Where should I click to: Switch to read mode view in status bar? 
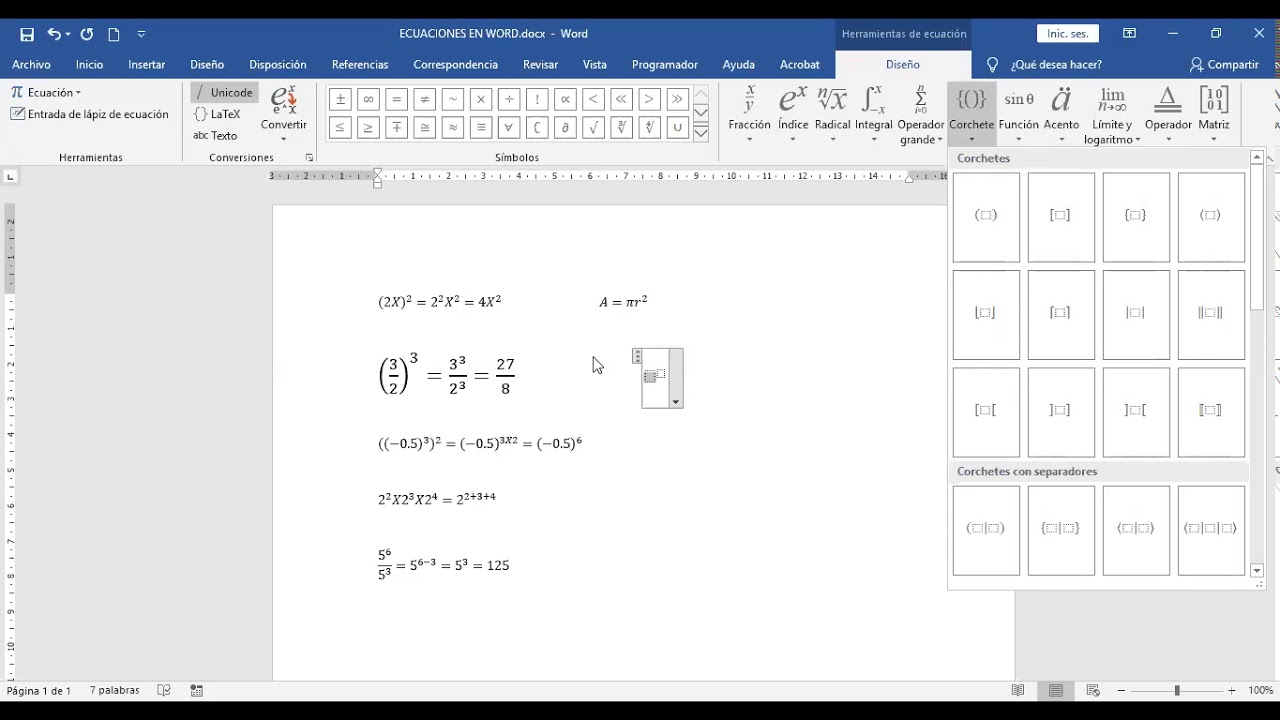click(x=1018, y=690)
